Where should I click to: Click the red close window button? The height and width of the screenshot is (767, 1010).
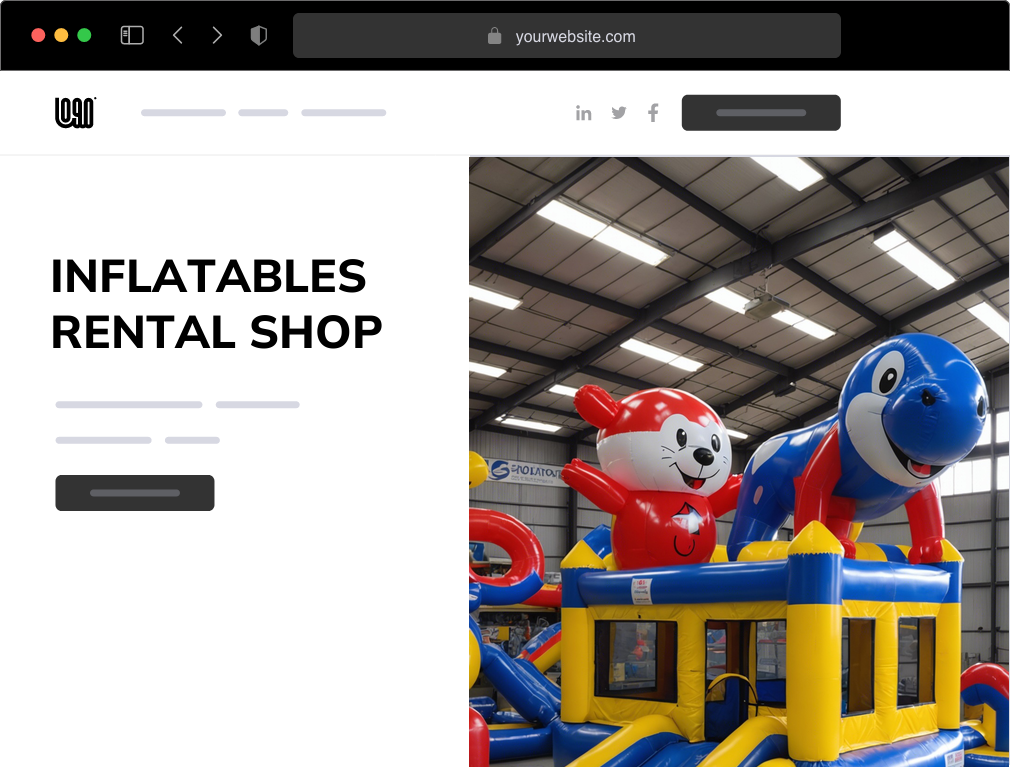[x=38, y=35]
